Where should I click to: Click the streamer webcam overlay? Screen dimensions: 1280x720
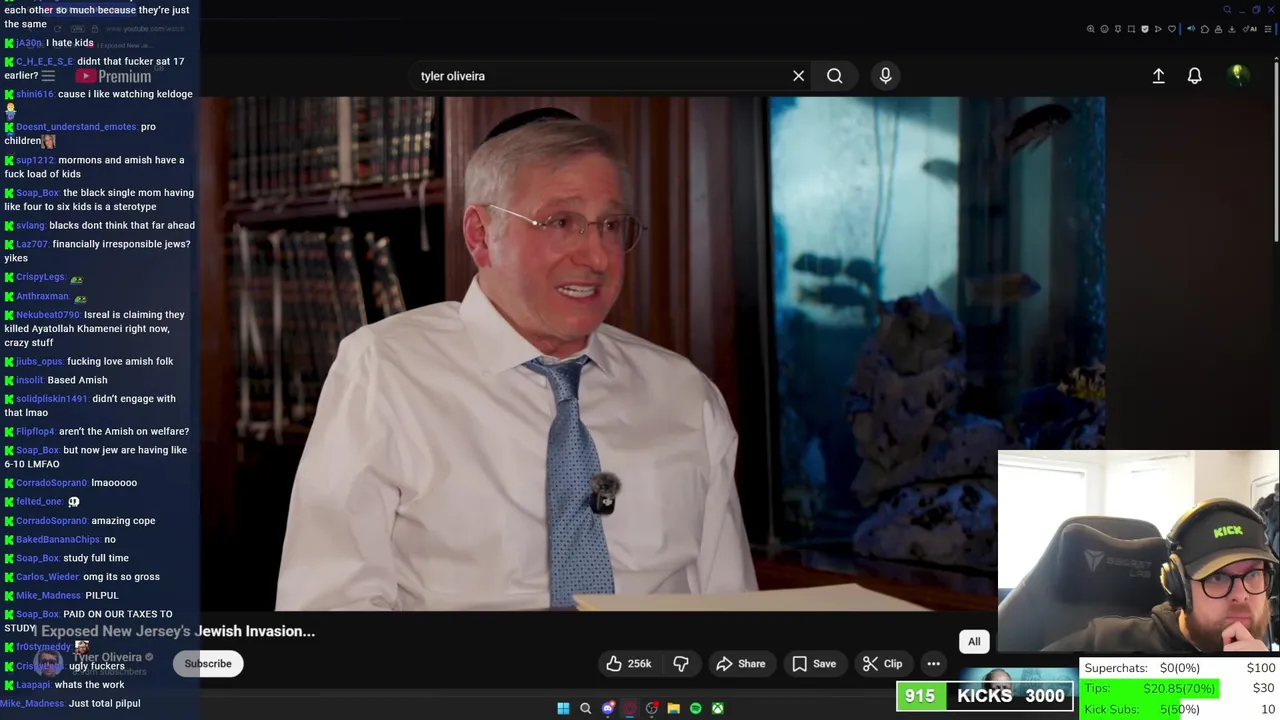pyautogui.click(x=1138, y=551)
